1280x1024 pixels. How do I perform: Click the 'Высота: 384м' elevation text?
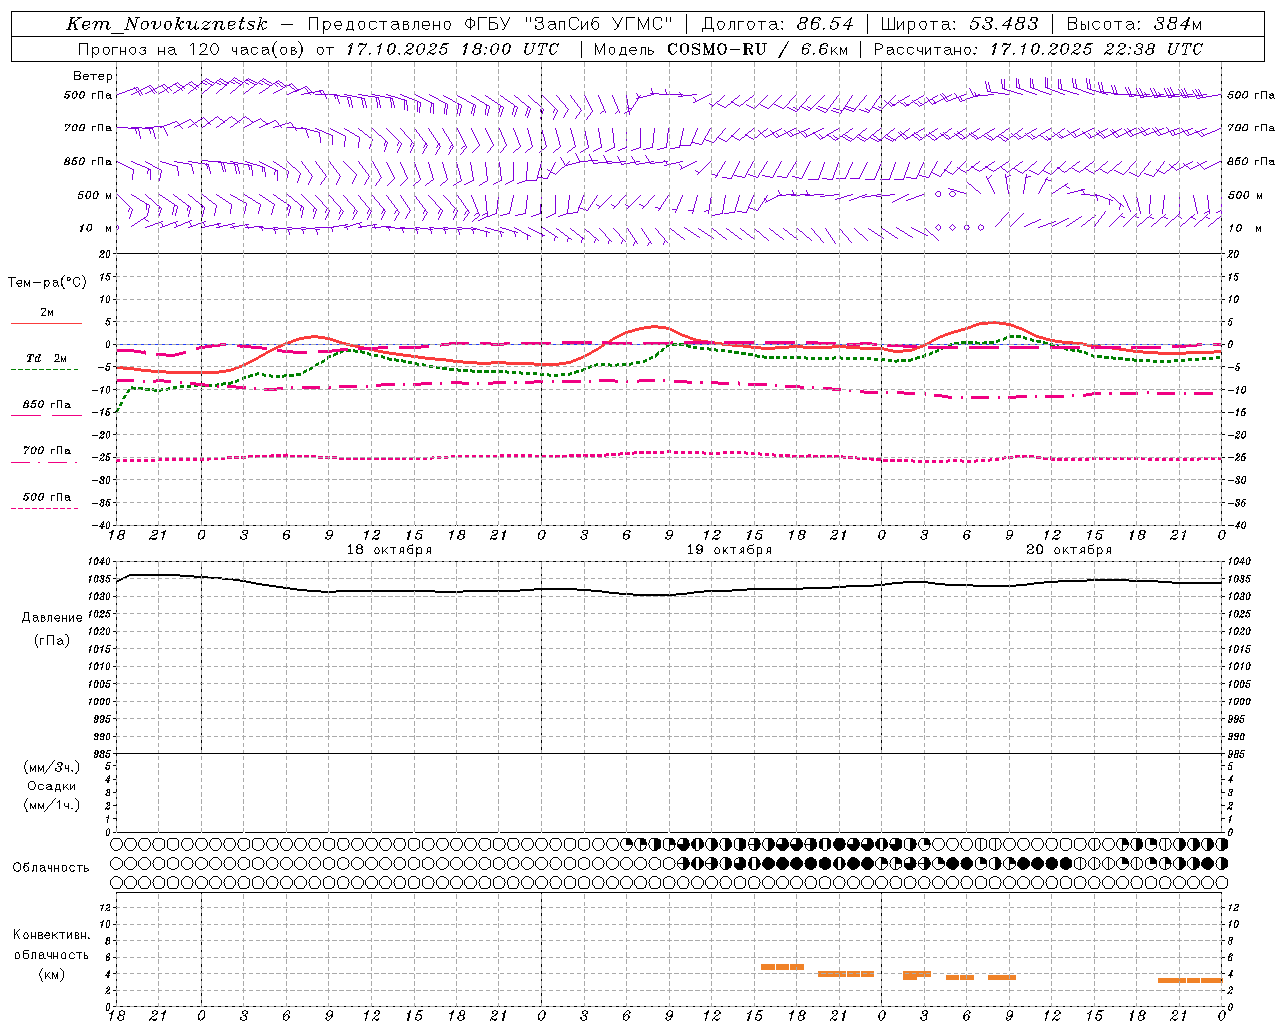click(x=1134, y=24)
